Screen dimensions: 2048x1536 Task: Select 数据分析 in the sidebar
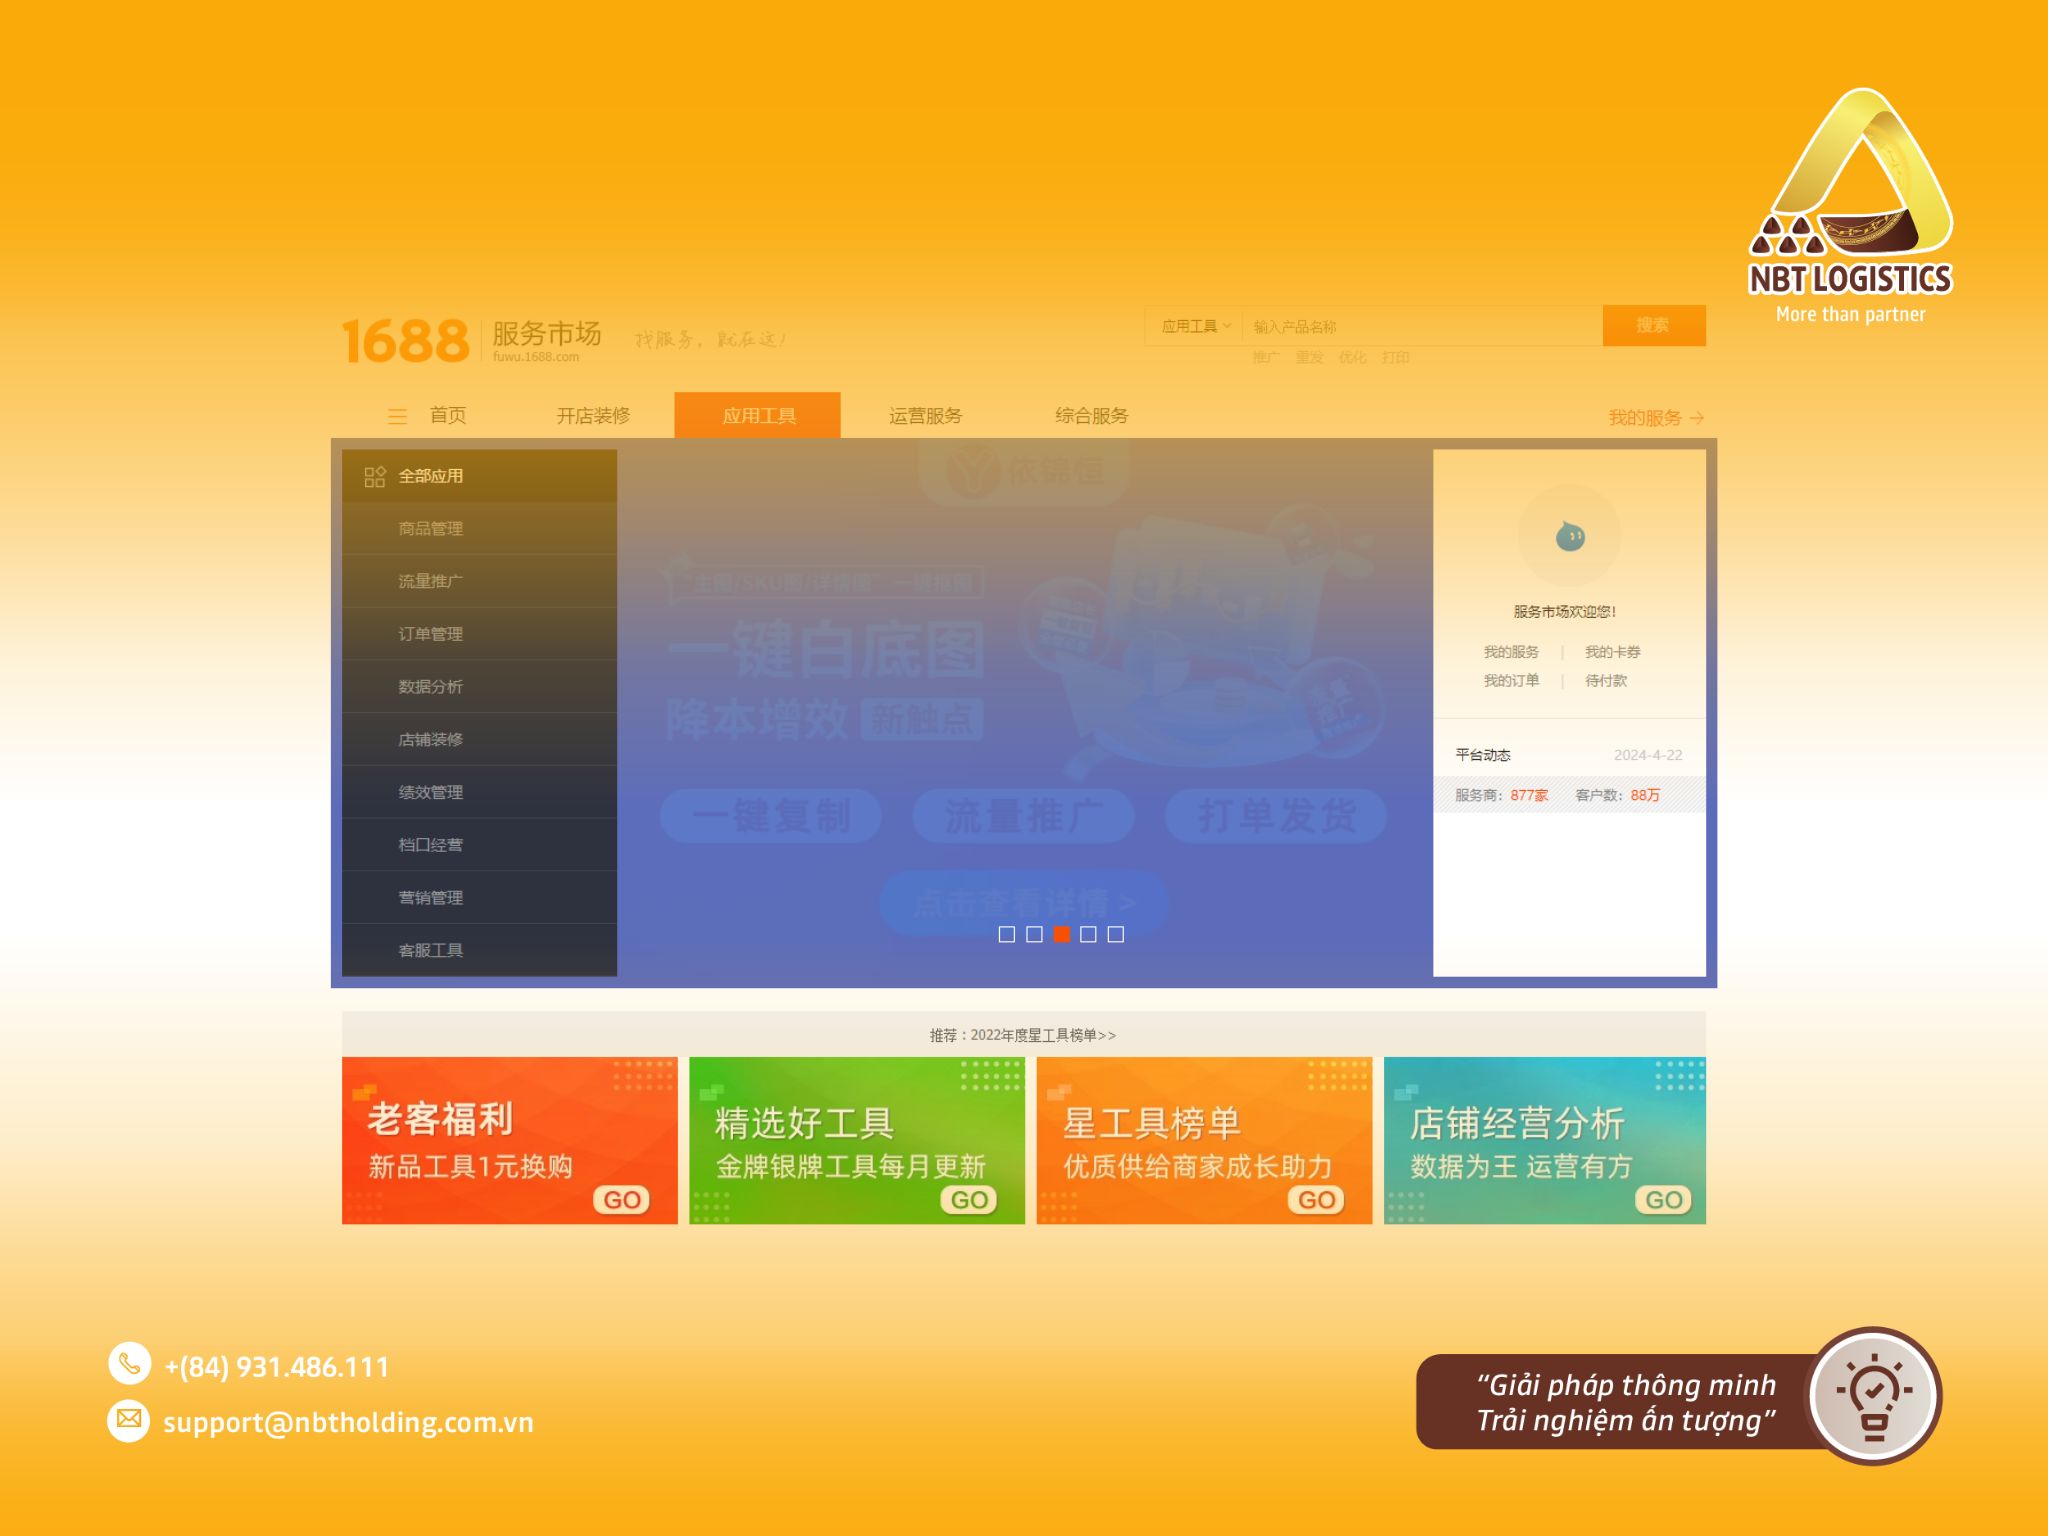coord(479,687)
